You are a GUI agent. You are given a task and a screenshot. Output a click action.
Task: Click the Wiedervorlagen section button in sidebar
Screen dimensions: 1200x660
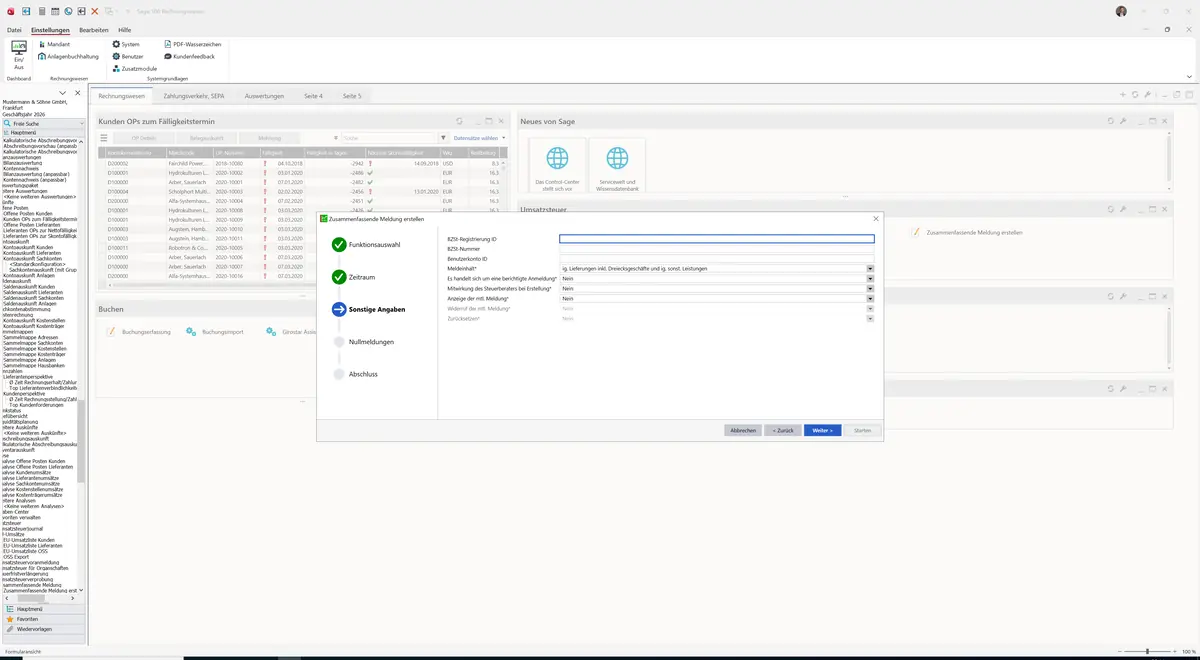[42, 629]
